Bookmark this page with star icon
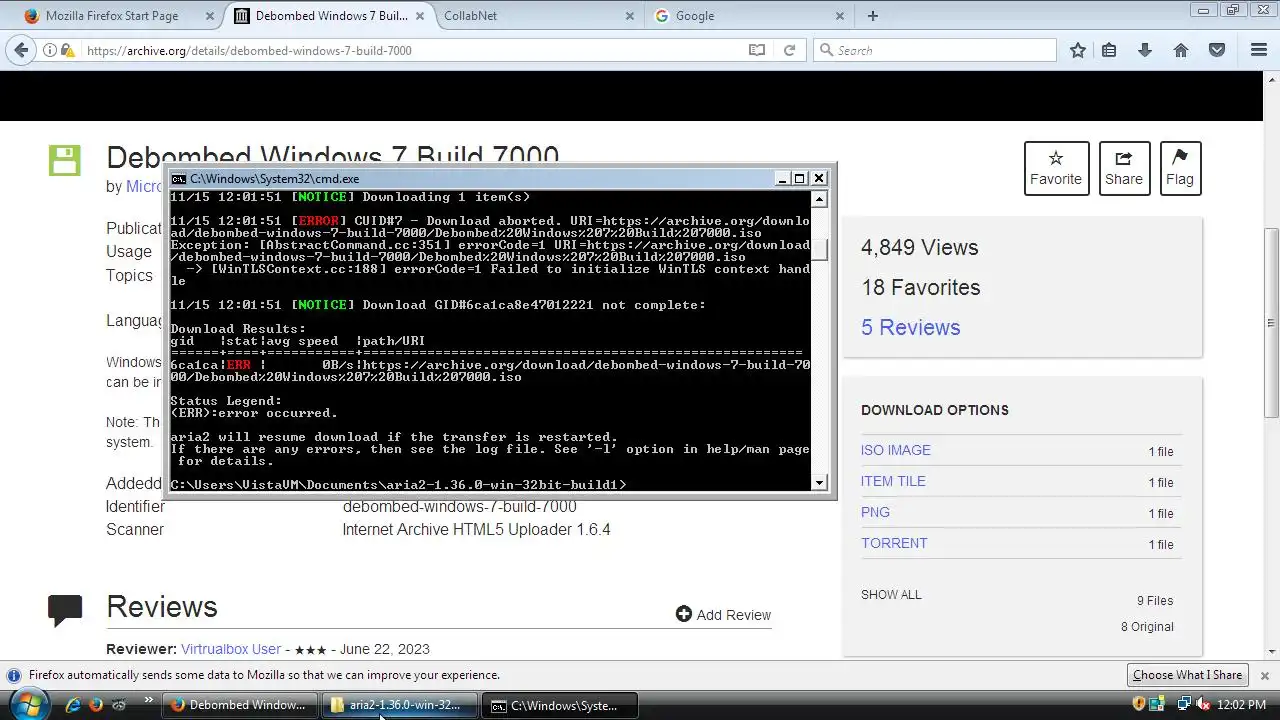 [1077, 50]
